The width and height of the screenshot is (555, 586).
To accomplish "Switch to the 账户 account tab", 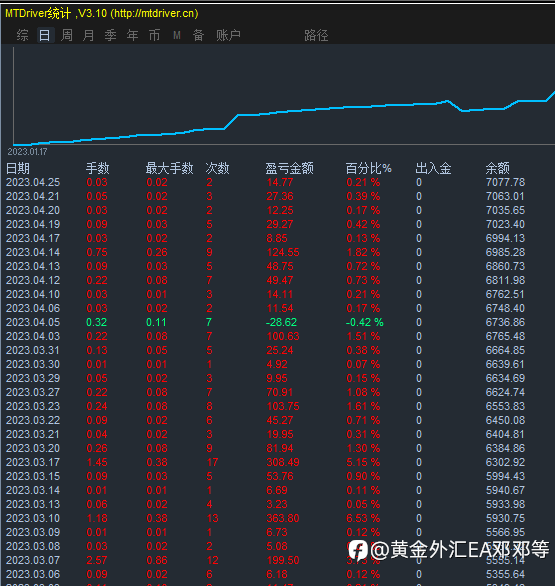I will (228, 36).
